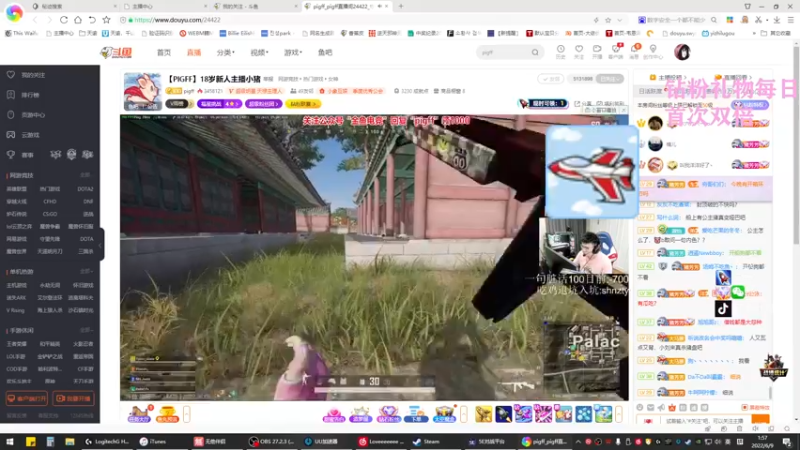Open the Douyu logo home link

pos(116,52)
